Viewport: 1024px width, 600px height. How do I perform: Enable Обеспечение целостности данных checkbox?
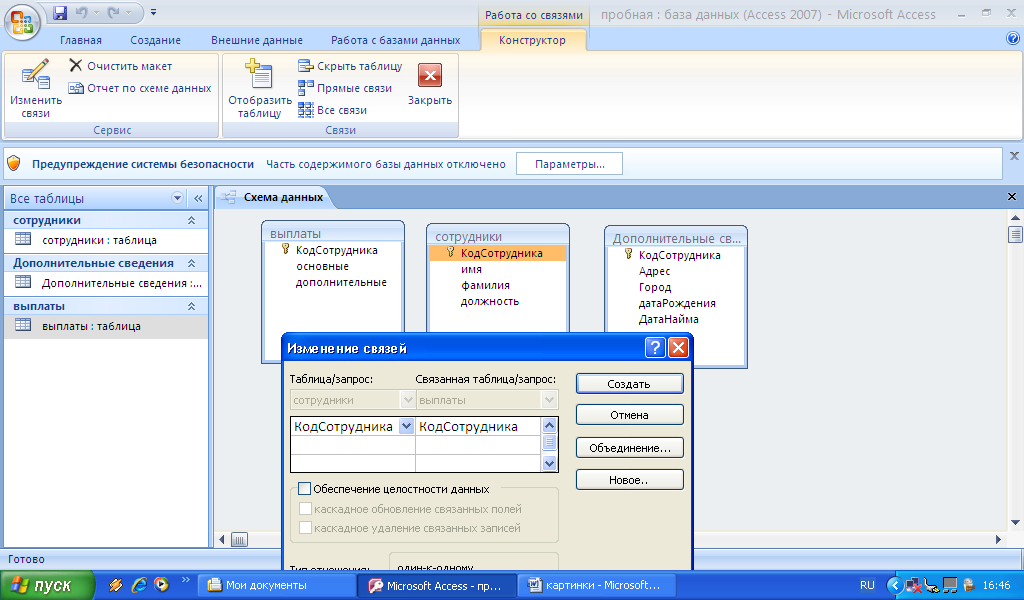[304, 488]
